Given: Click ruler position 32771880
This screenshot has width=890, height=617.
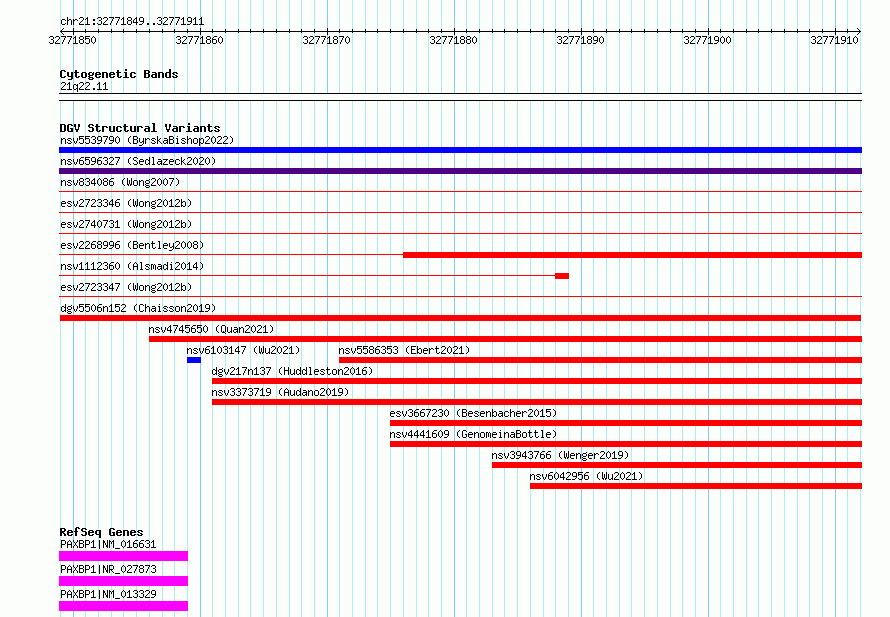Looking at the screenshot, I should [454, 40].
